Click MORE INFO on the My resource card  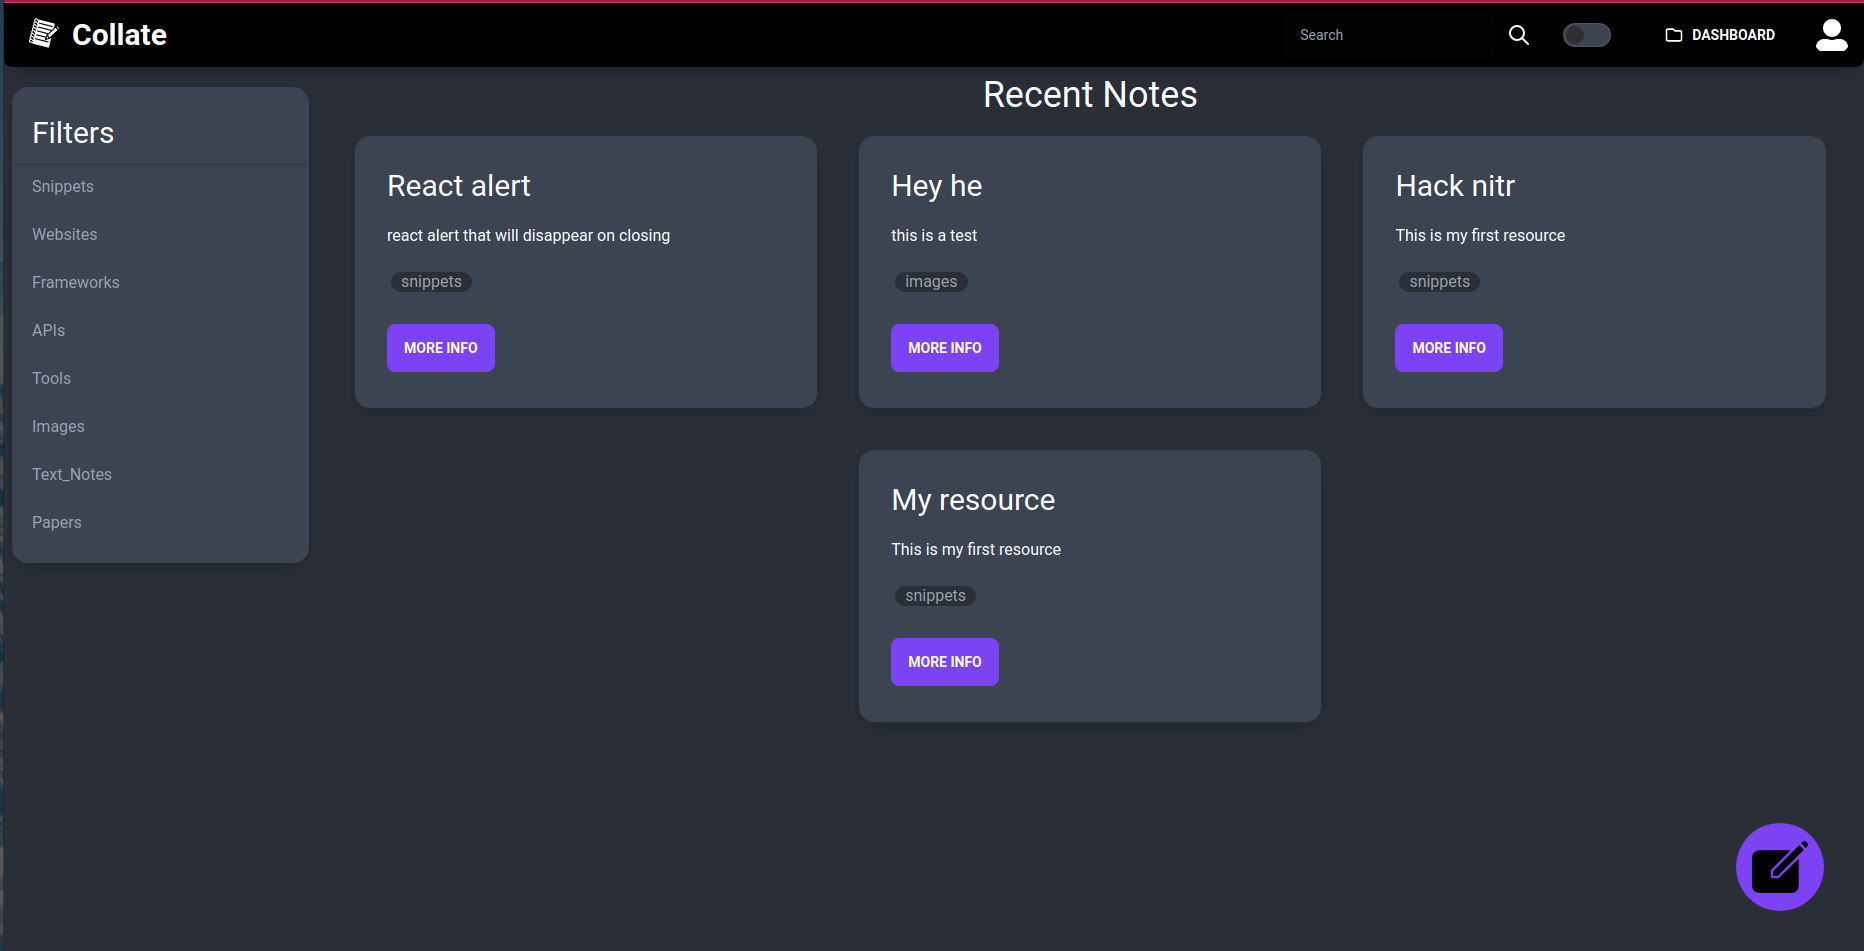(x=944, y=661)
